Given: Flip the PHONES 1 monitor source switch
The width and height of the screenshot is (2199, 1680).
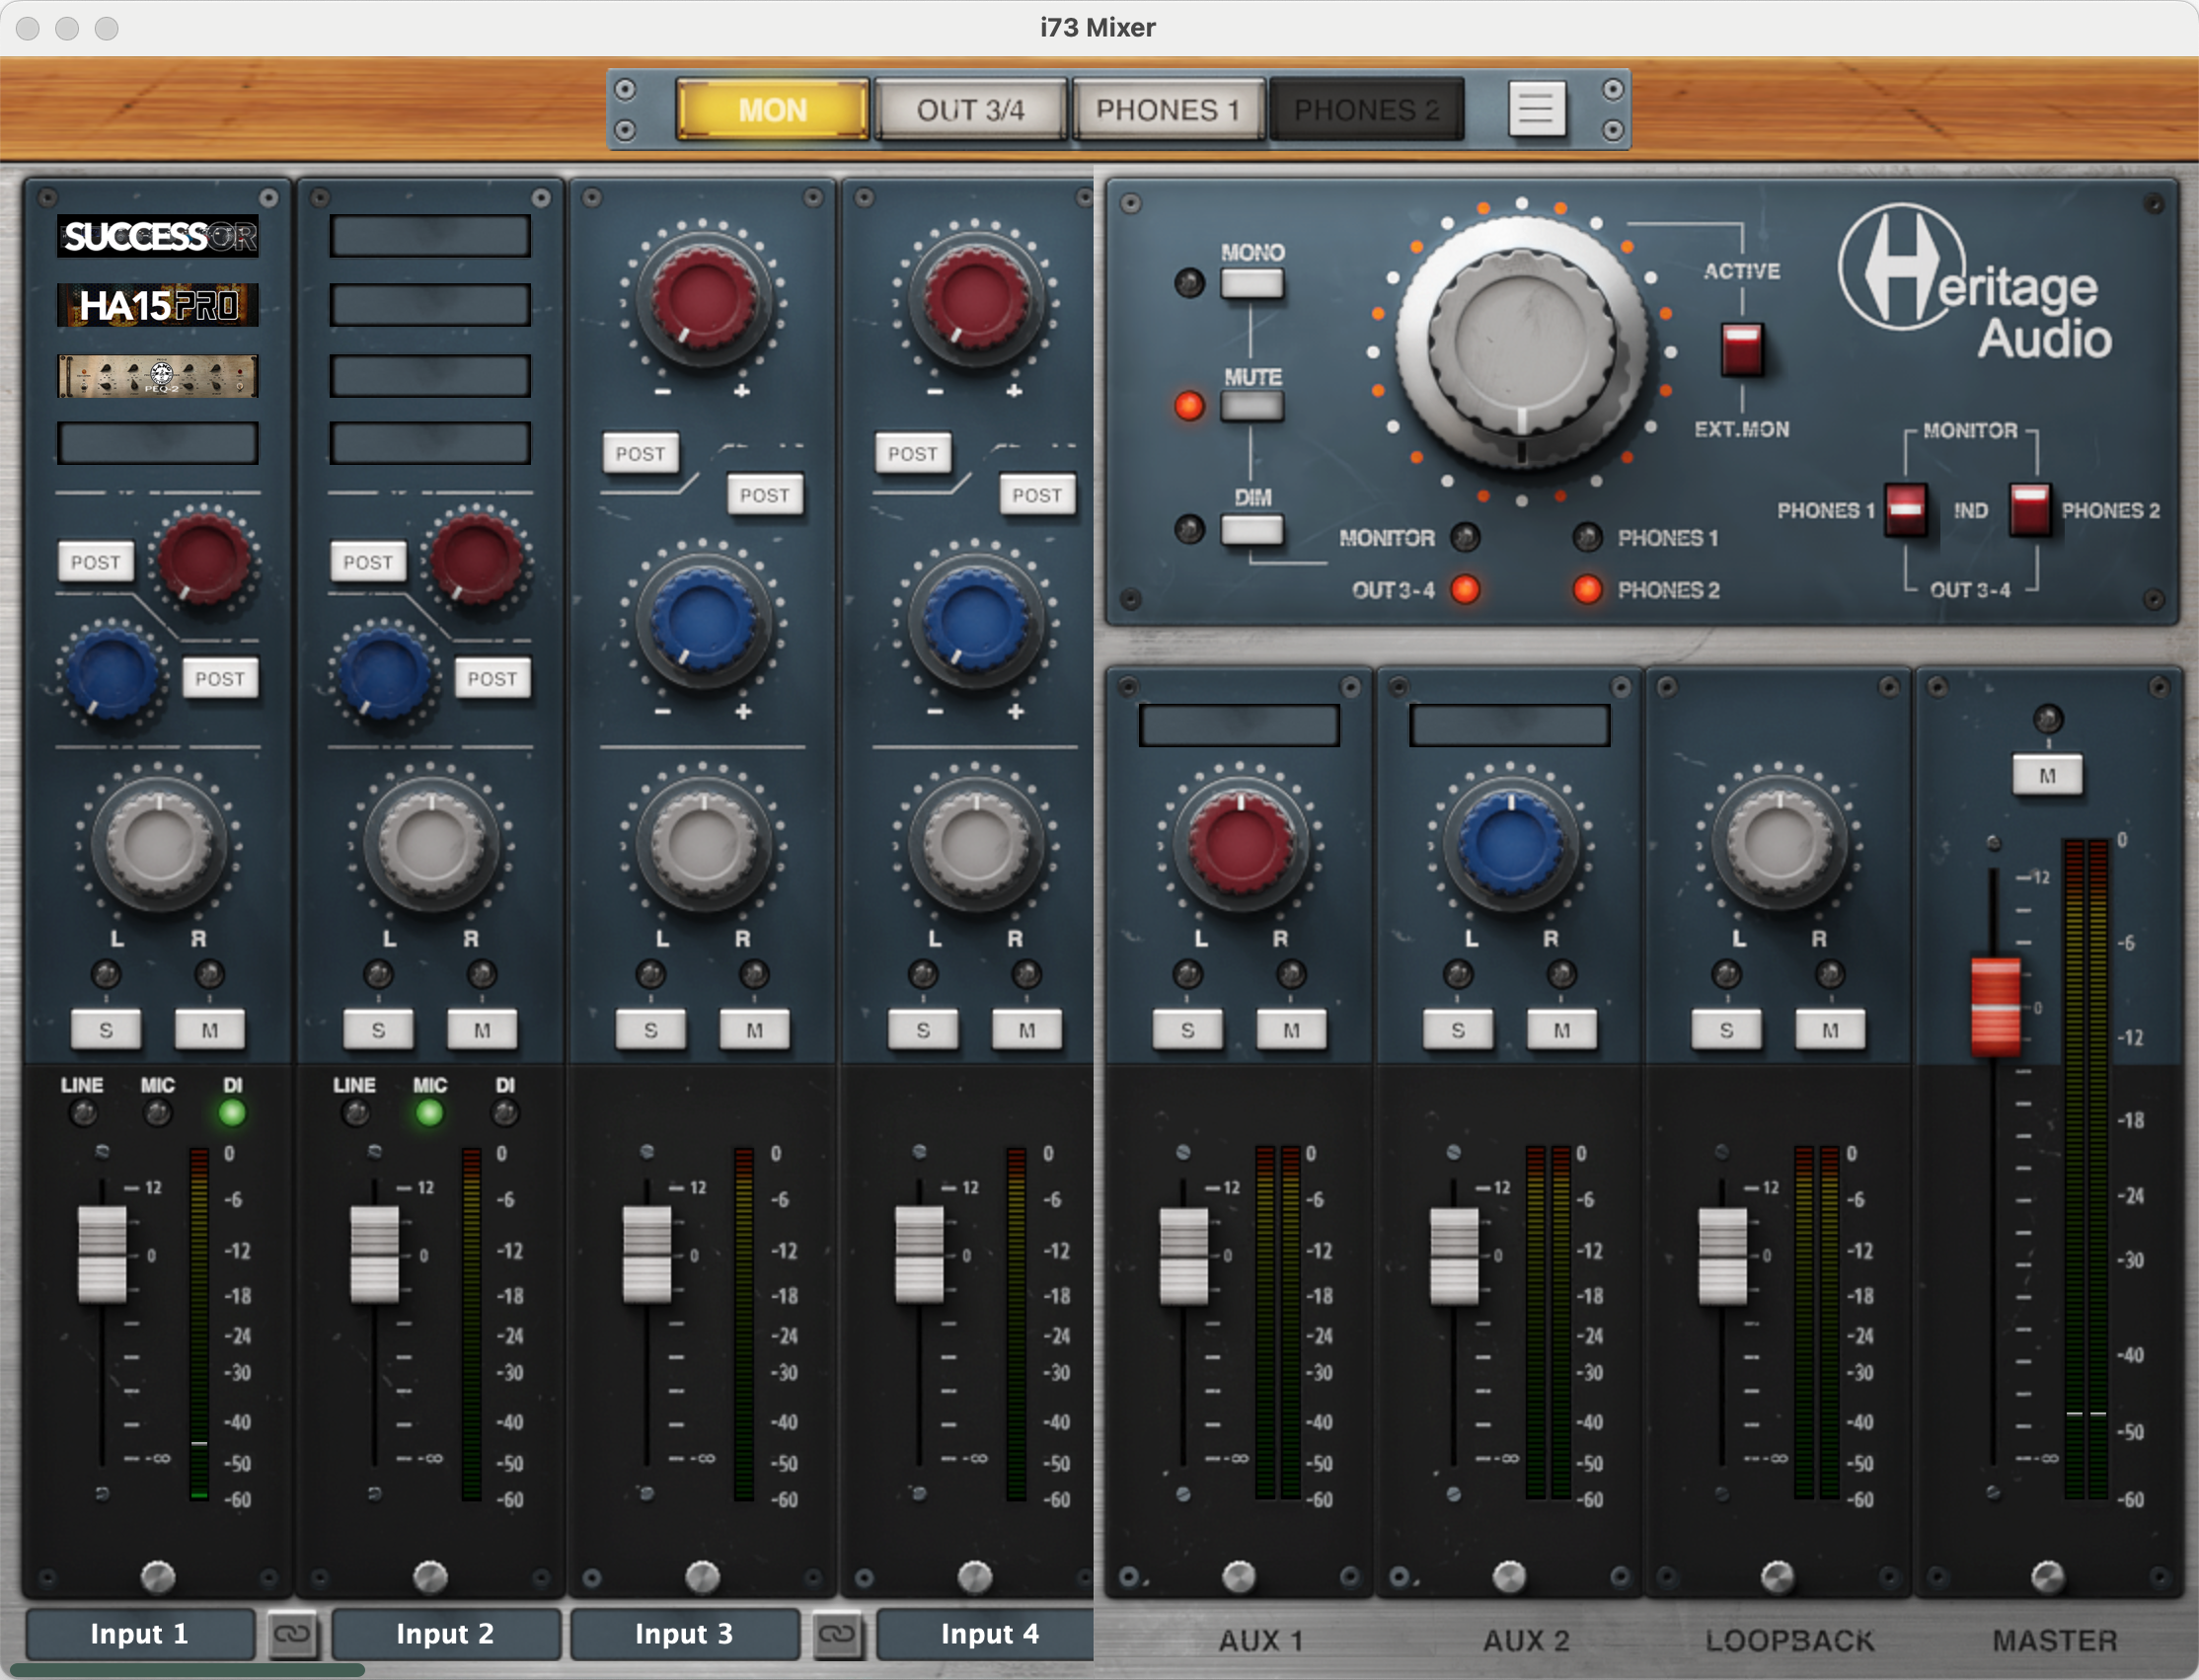Looking at the screenshot, I should click(x=1906, y=509).
